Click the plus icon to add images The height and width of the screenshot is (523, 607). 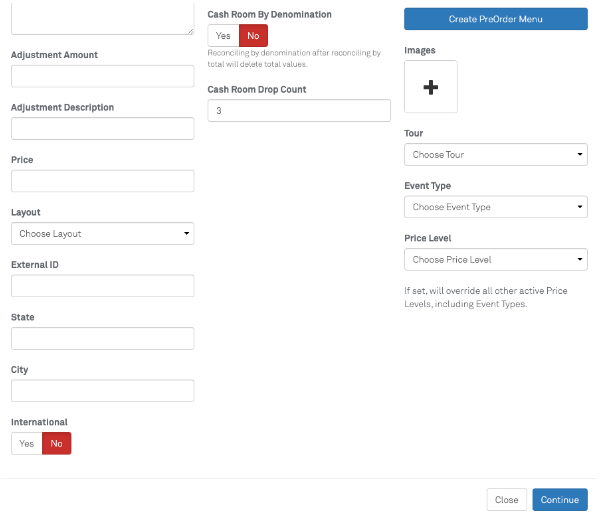(x=431, y=87)
